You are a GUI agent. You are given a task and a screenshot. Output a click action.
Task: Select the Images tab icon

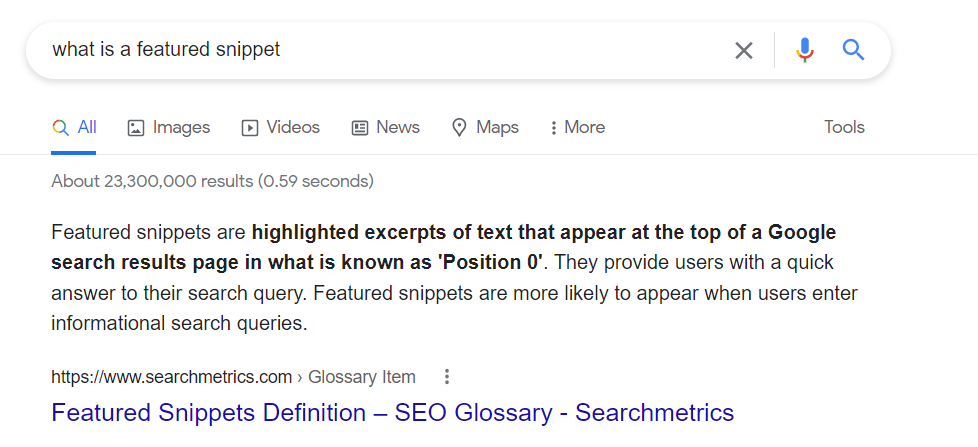[135, 128]
